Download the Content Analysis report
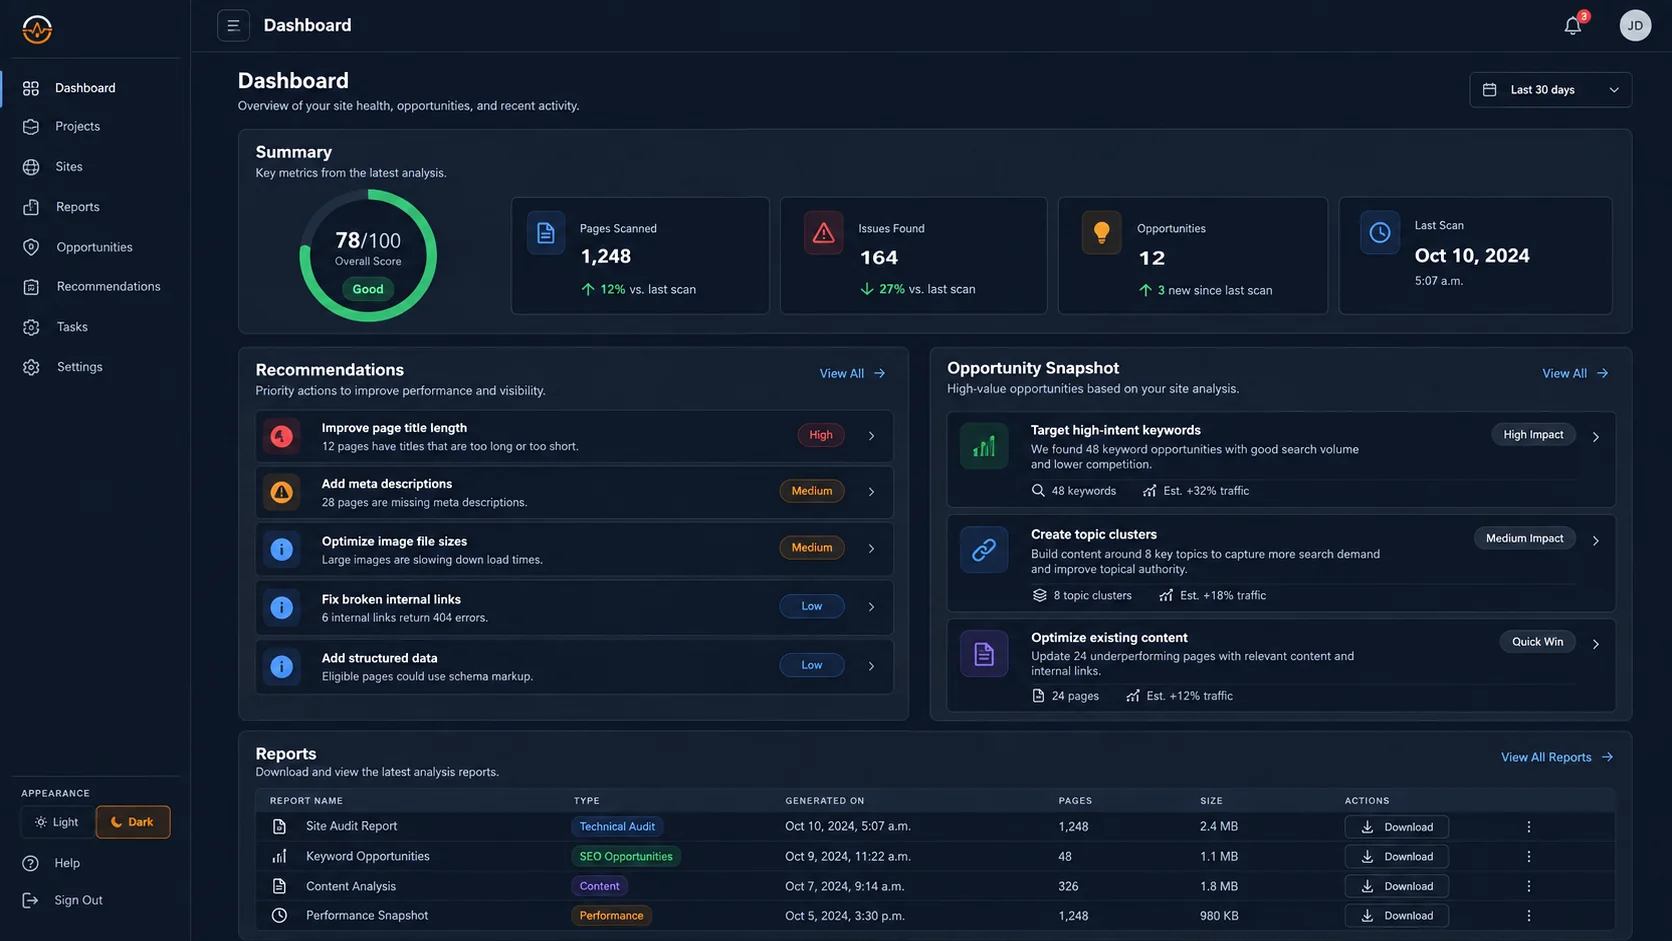The image size is (1672, 941). [x=1396, y=886]
